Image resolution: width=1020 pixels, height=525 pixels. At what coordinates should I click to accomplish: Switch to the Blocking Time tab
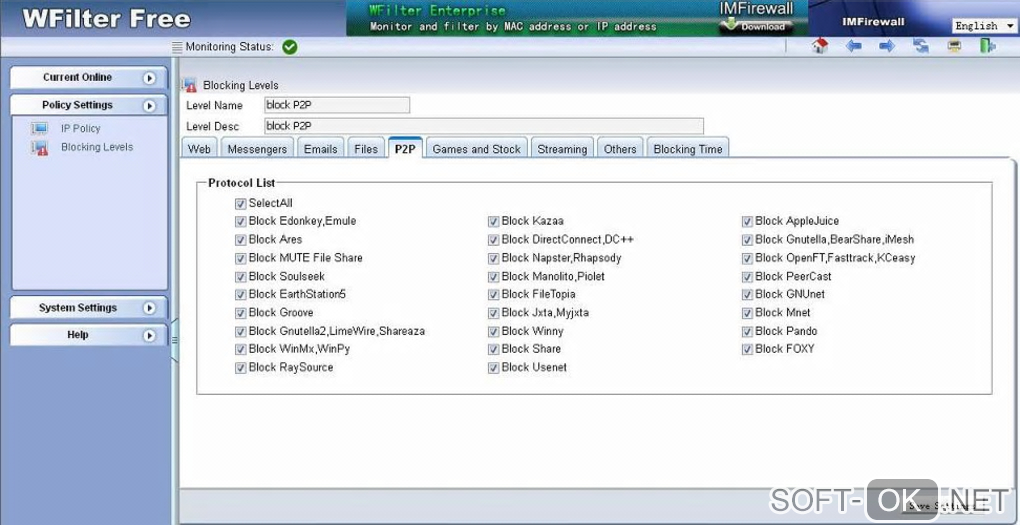688,149
